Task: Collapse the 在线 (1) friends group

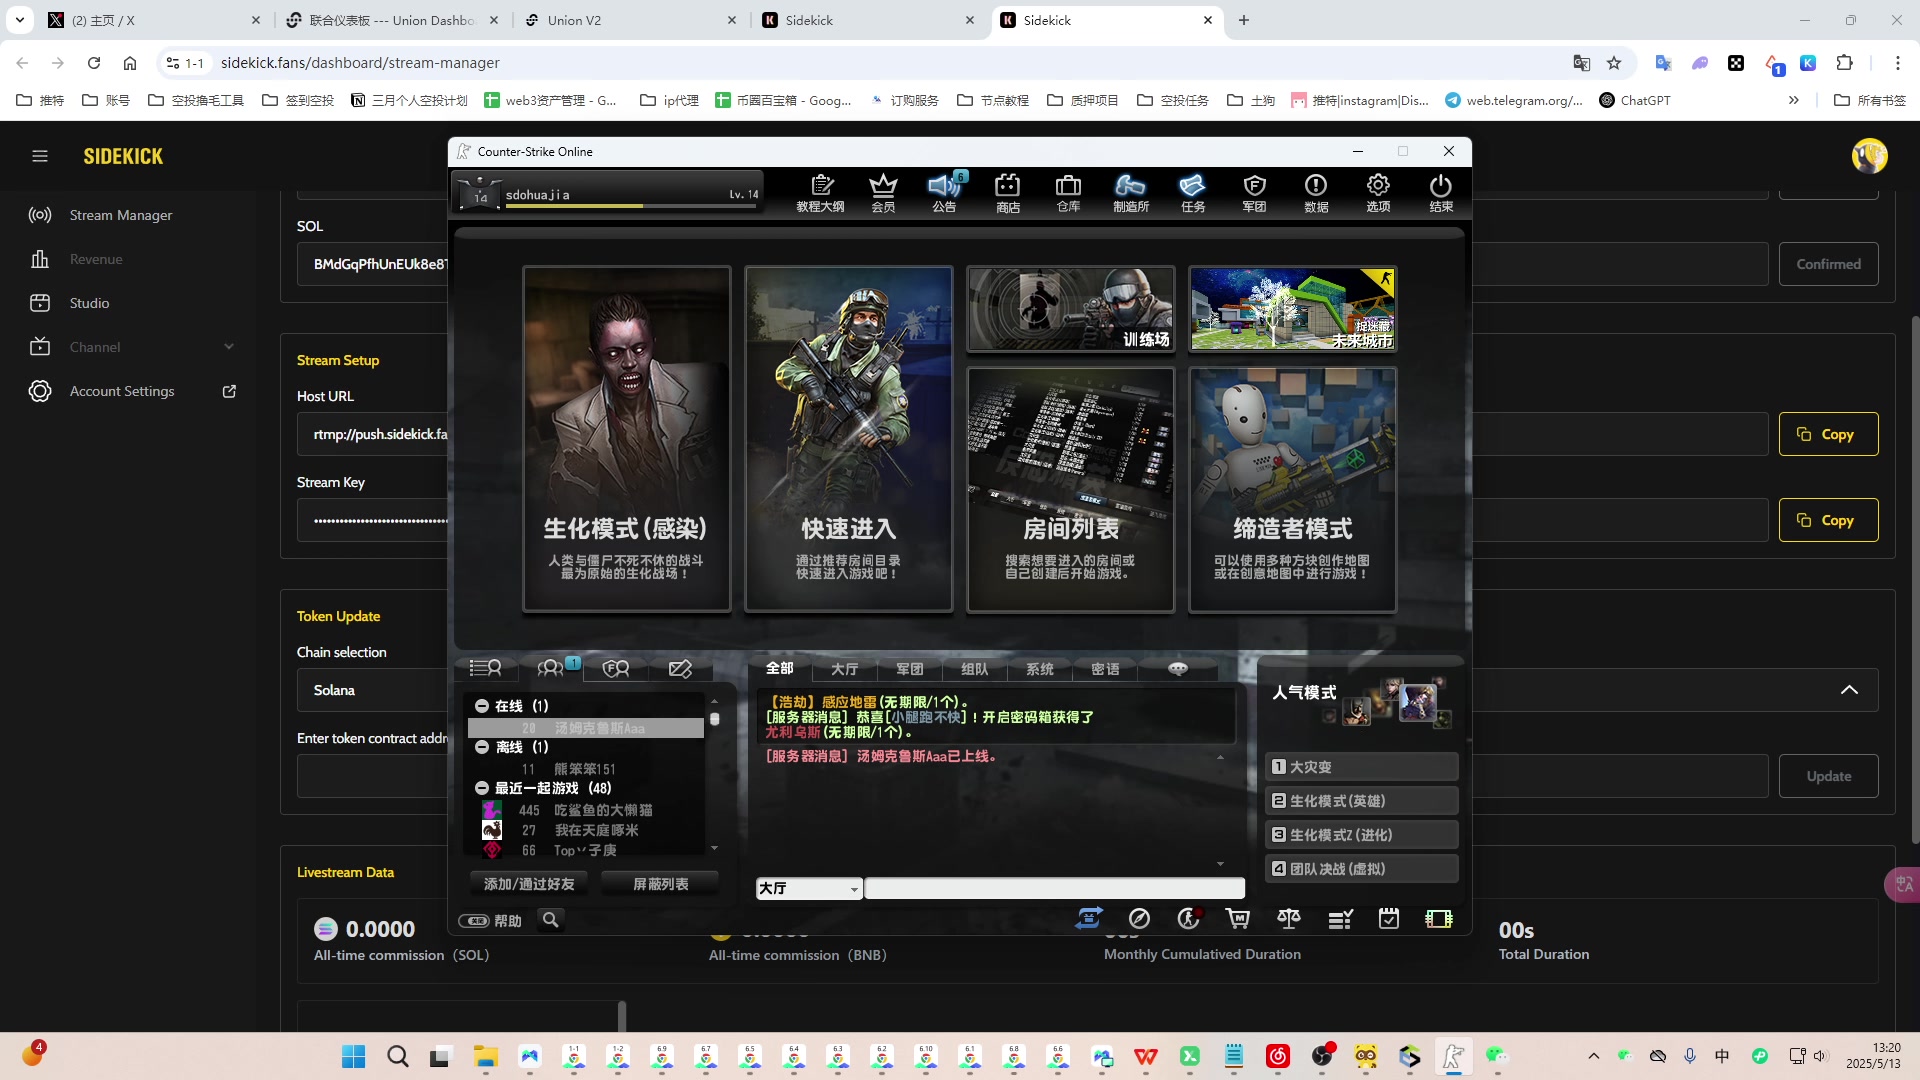Action: pyautogui.click(x=482, y=706)
